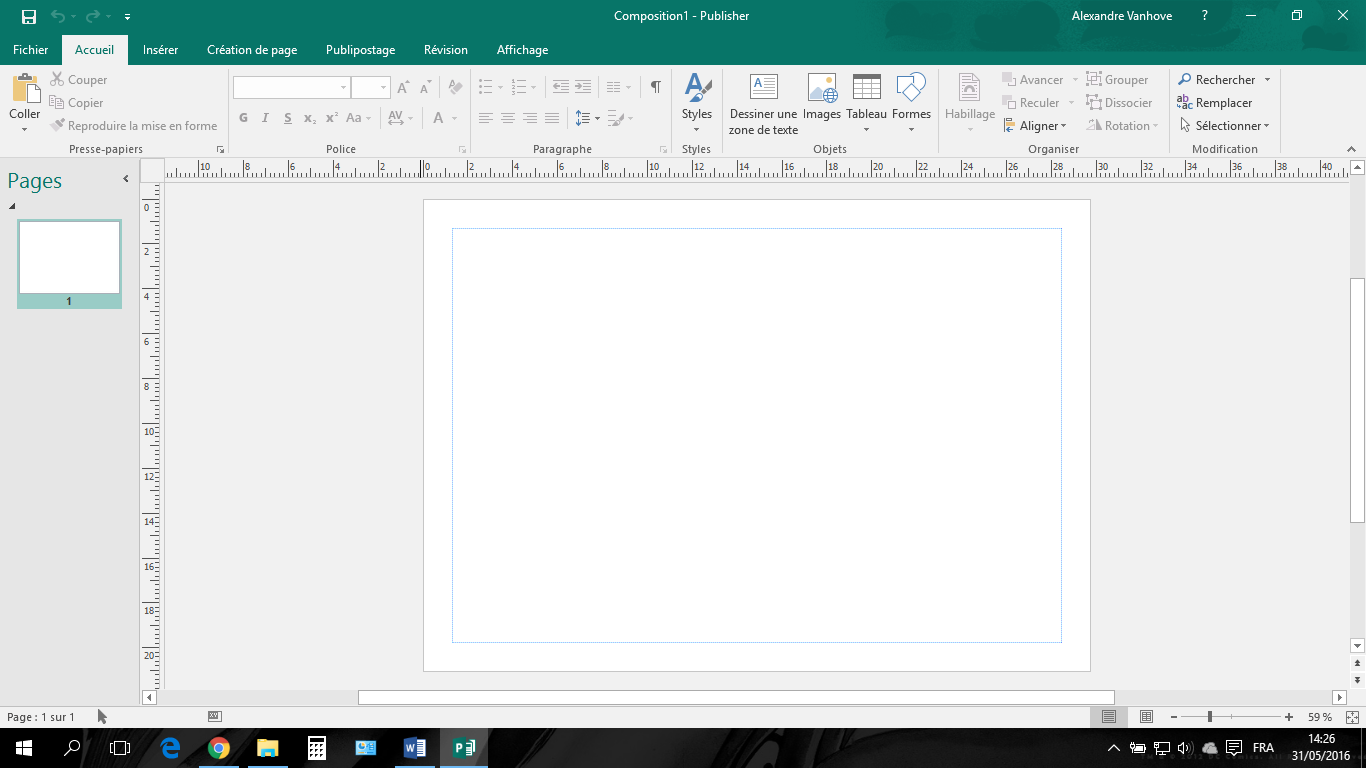Click the Copier button
This screenshot has width=1366, height=768.
(77, 103)
